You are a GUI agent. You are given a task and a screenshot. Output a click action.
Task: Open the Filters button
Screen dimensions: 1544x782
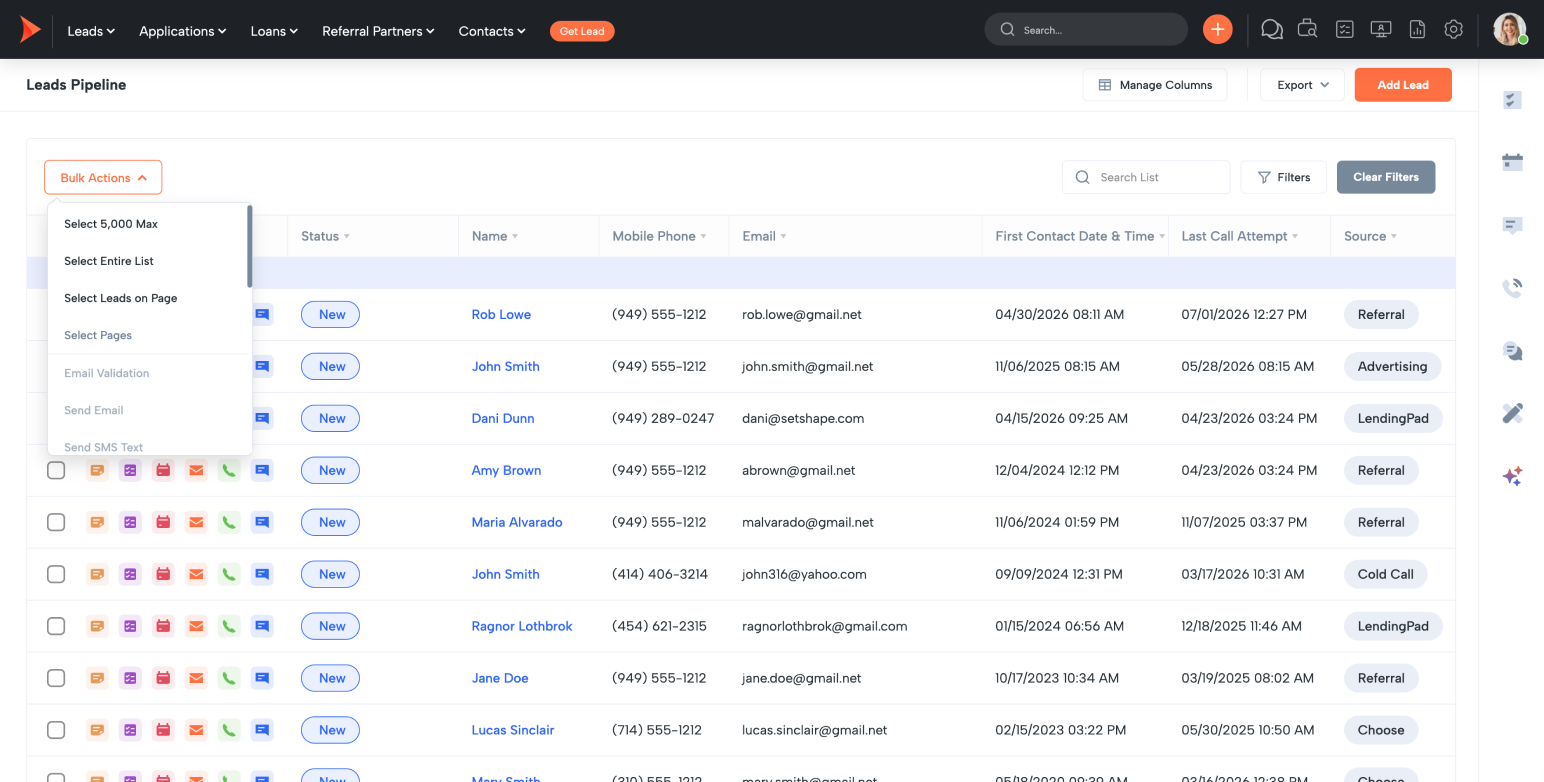coord(1284,177)
